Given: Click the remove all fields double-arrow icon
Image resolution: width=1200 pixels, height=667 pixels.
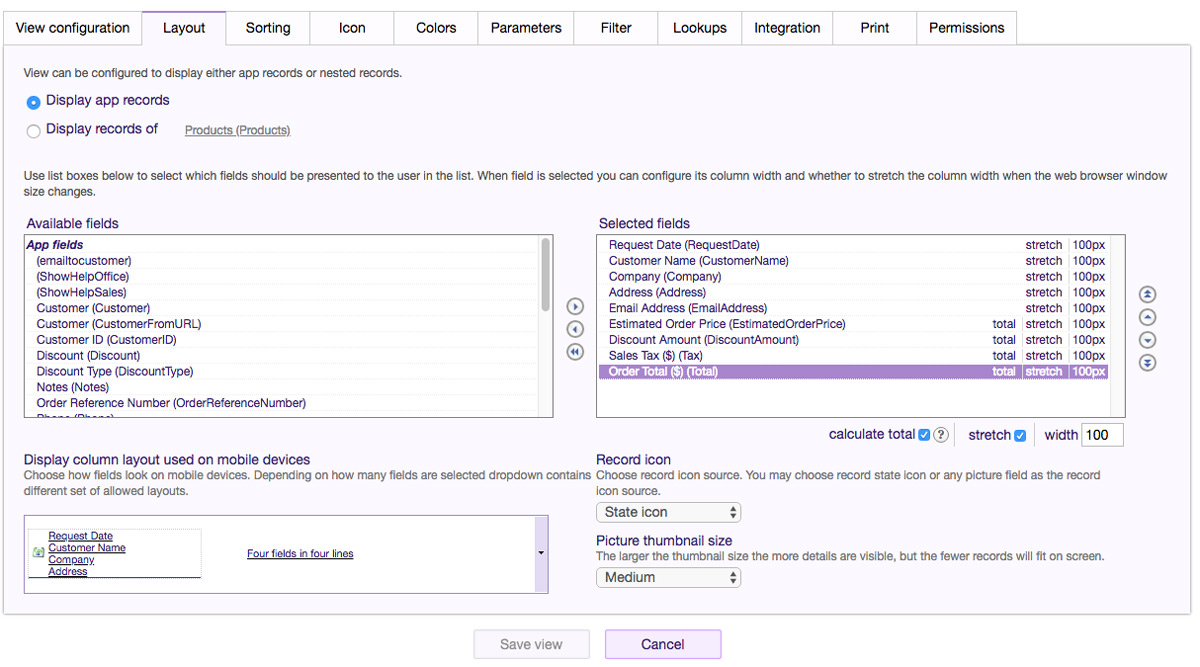Looking at the screenshot, I should pos(575,351).
